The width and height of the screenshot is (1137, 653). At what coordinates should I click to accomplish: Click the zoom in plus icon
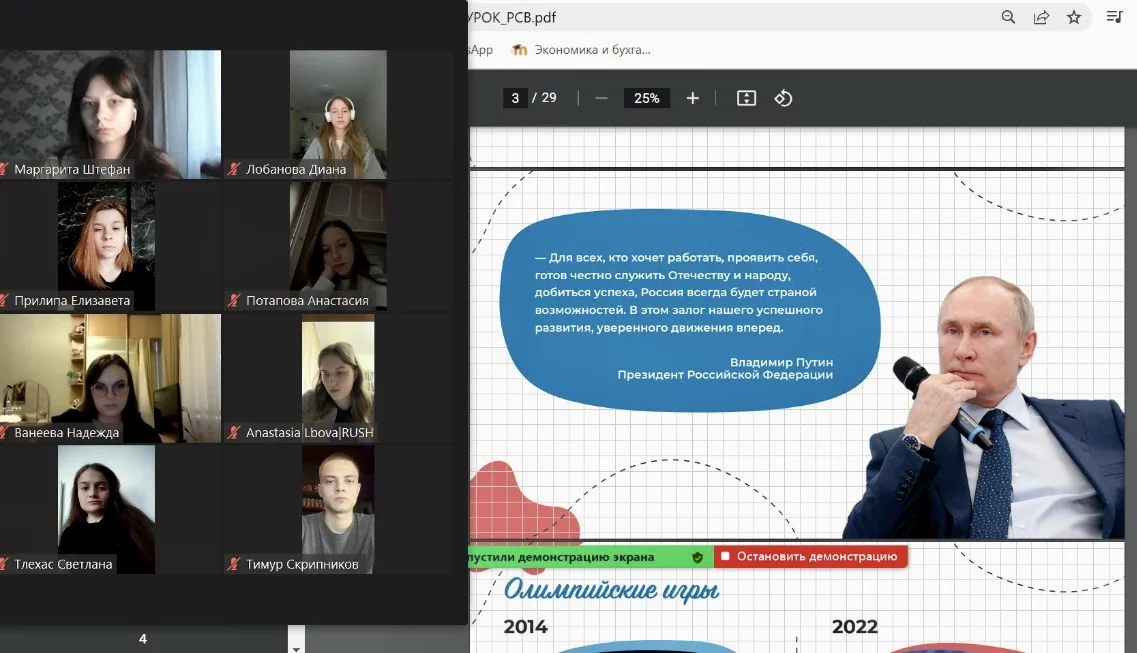coord(692,99)
